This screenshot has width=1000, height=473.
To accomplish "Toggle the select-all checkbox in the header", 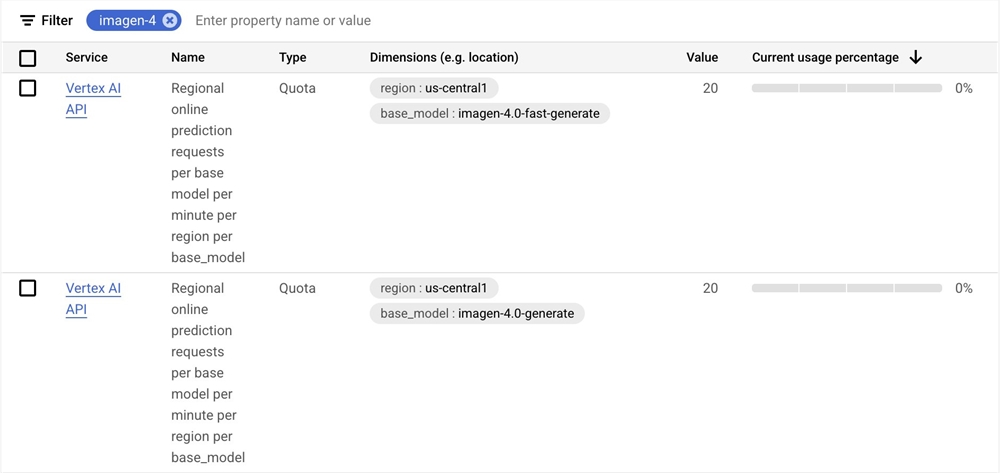I will [x=28, y=58].
